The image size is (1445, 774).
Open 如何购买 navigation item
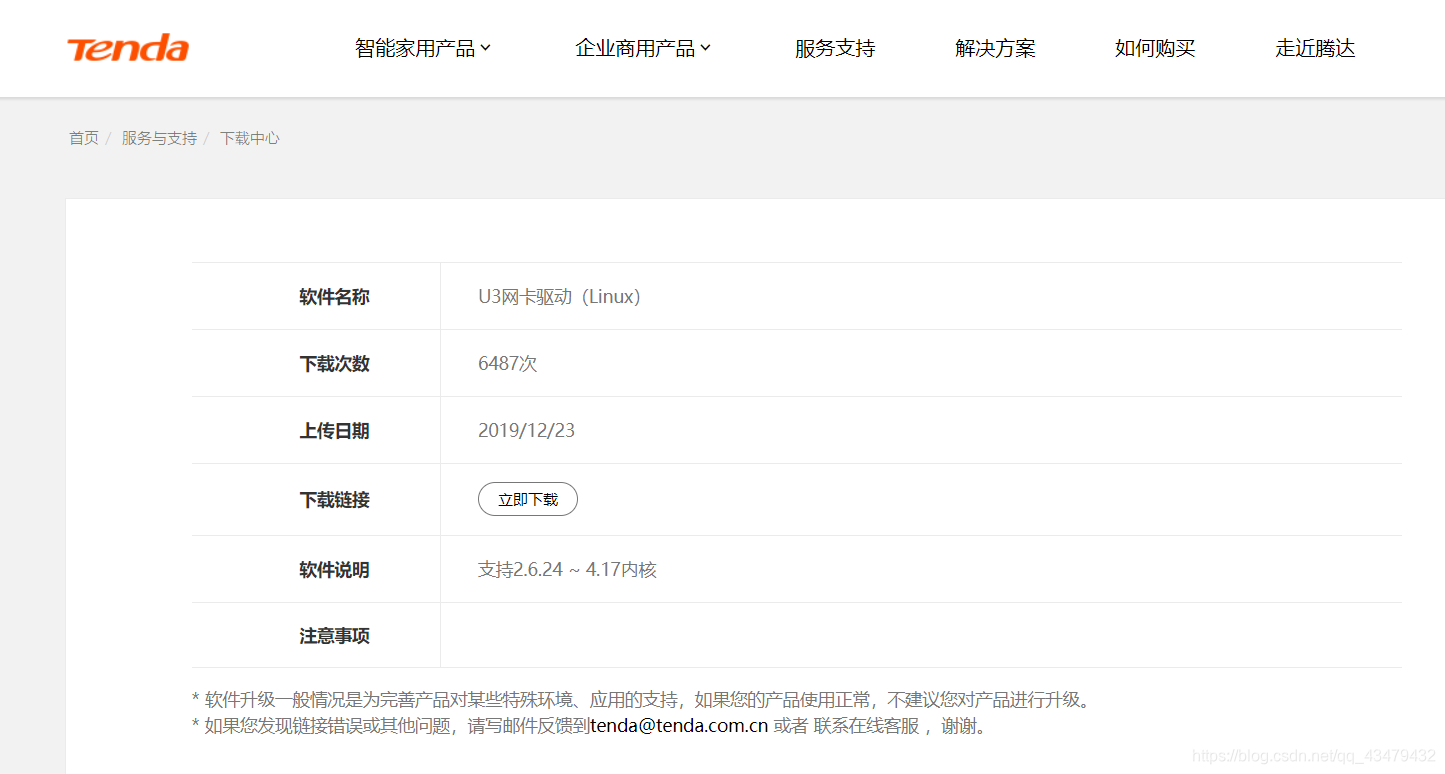pyautogui.click(x=1155, y=48)
